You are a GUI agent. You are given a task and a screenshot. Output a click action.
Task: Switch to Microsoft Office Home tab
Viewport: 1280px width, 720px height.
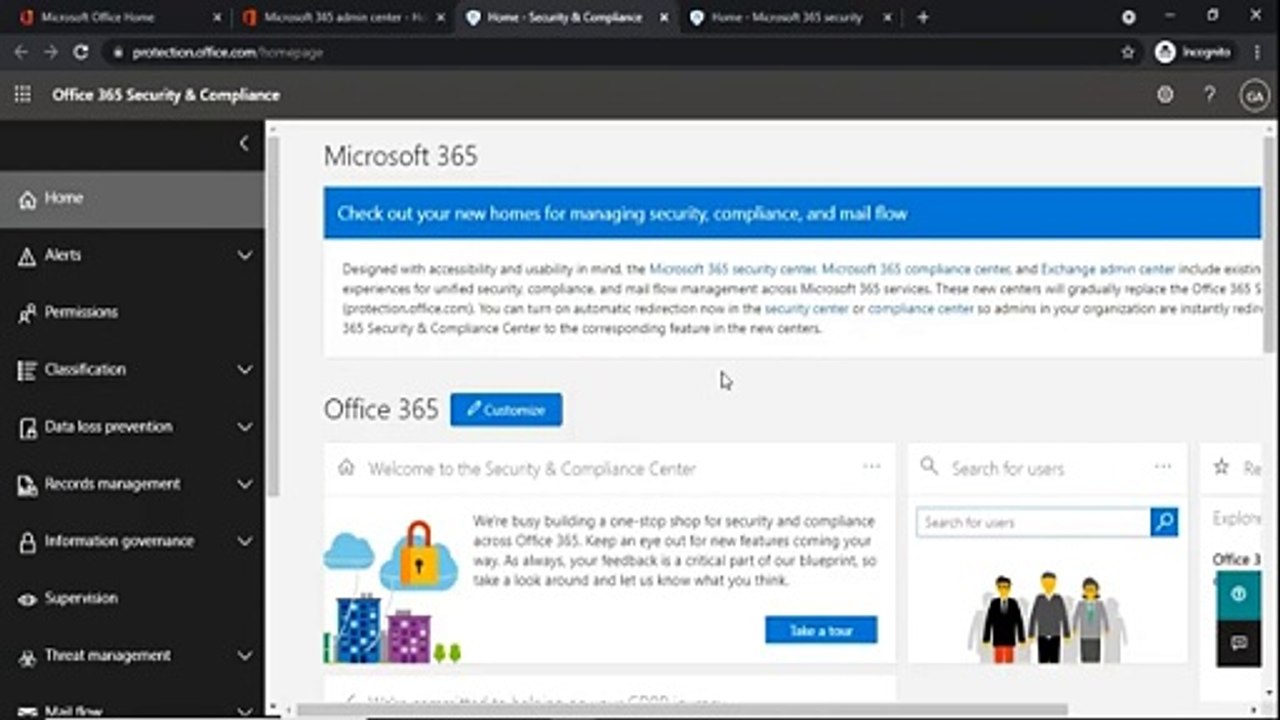click(x=118, y=17)
